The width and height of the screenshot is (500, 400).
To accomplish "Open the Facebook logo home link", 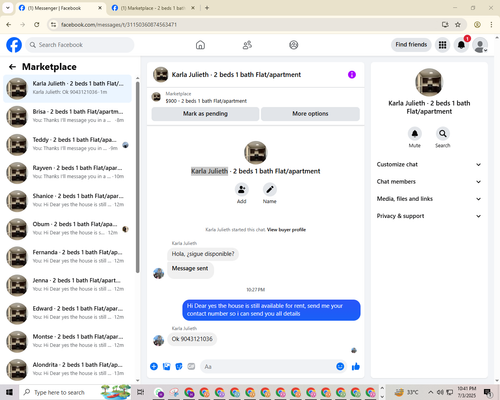I will [x=14, y=45].
